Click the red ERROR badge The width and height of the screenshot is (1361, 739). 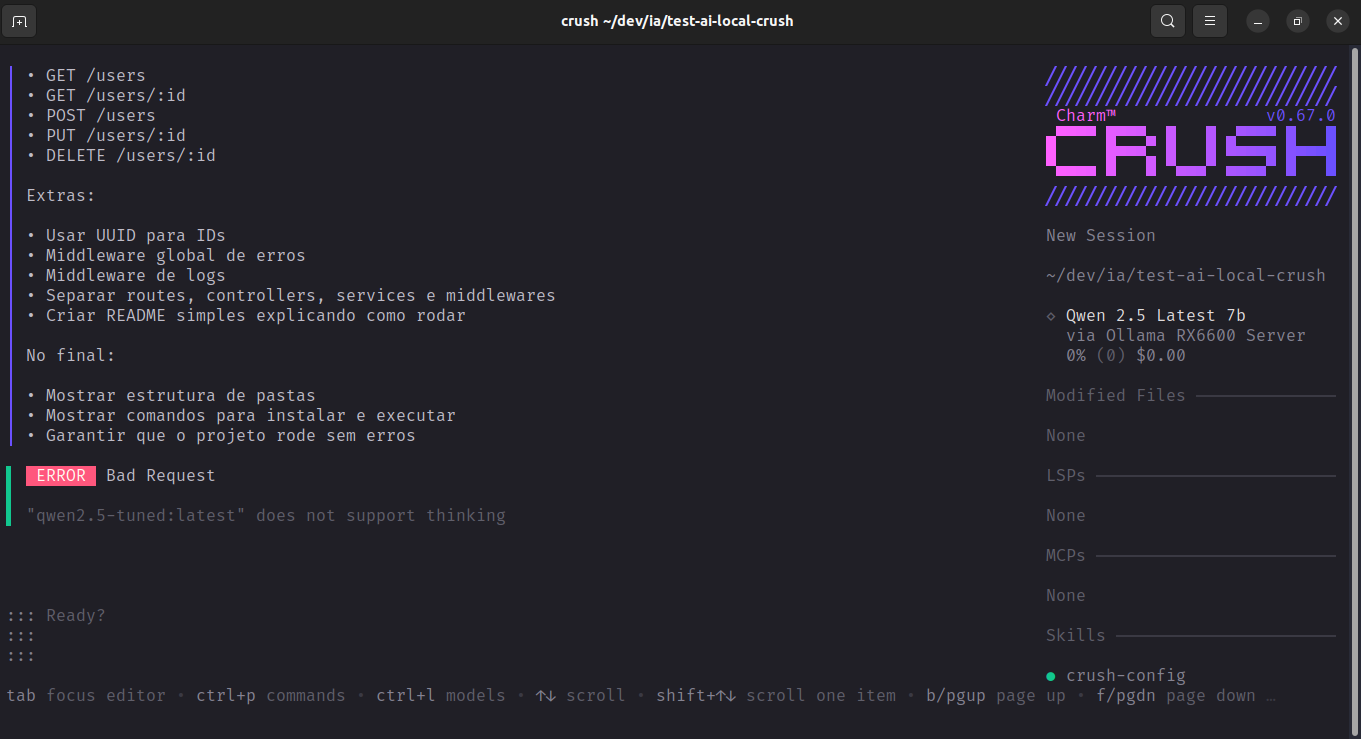[61, 476]
